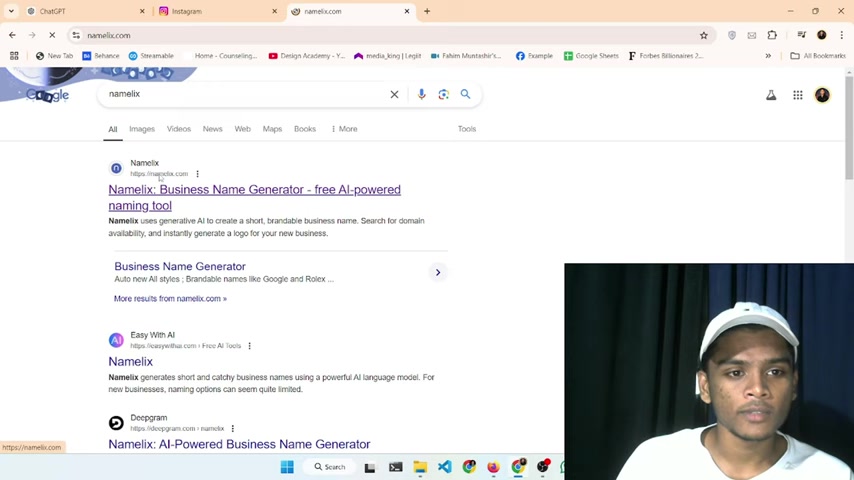Open the search Tools button
The width and height of the screenshot is (854, 480).
tap(467, 129)
